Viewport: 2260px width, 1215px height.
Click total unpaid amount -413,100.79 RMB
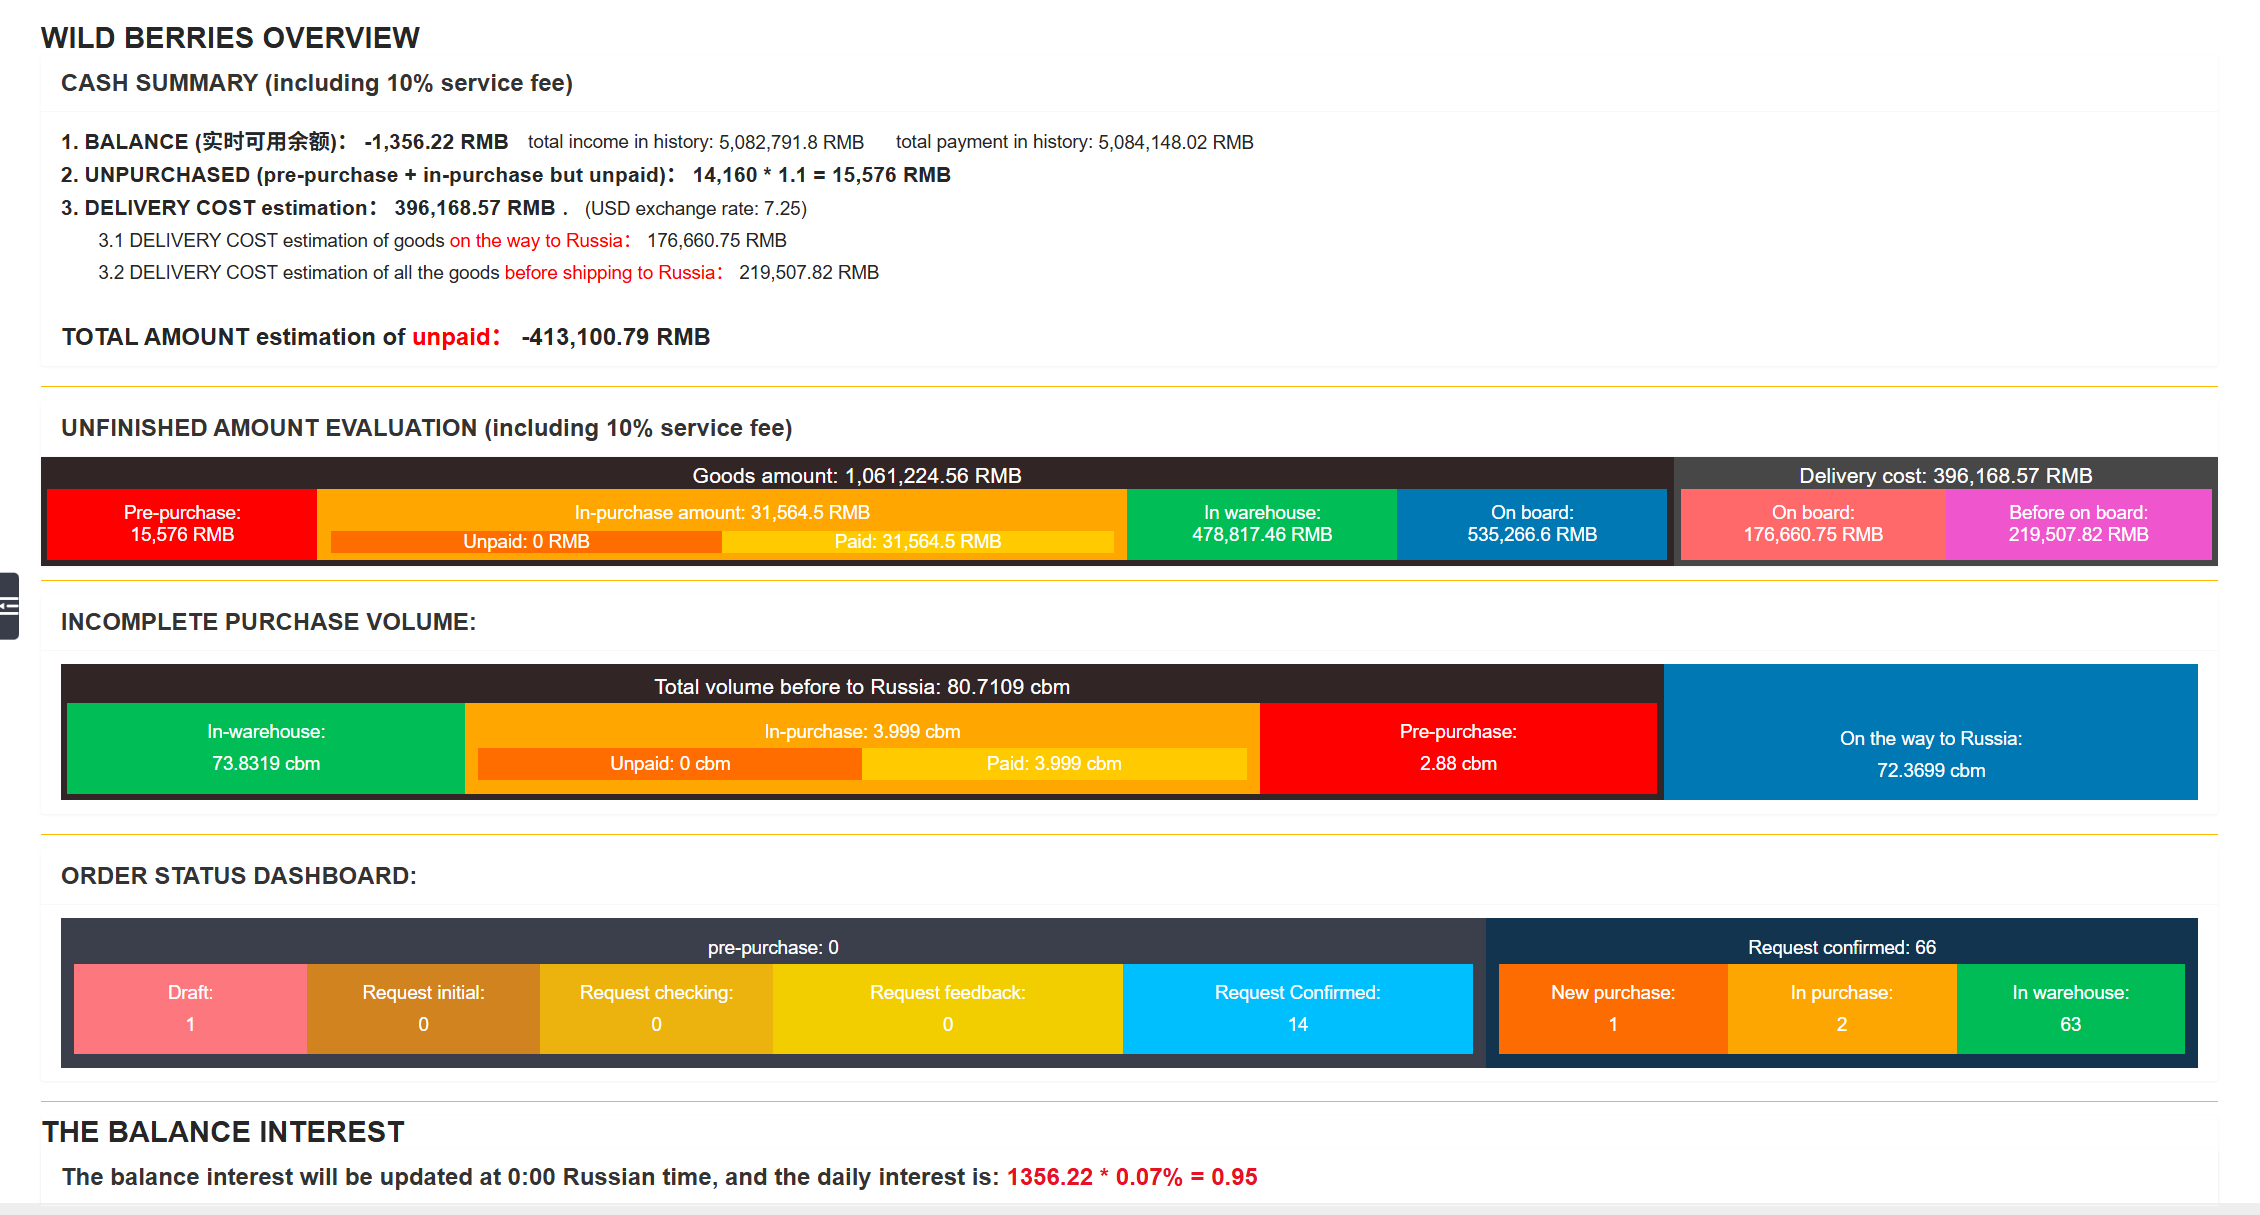point(616,337)
